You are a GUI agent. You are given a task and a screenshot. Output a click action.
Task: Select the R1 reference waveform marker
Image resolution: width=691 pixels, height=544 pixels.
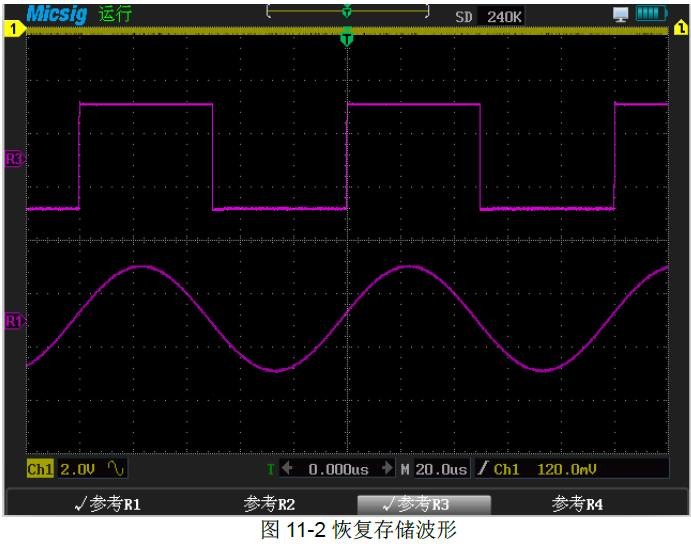coord(15,321)
